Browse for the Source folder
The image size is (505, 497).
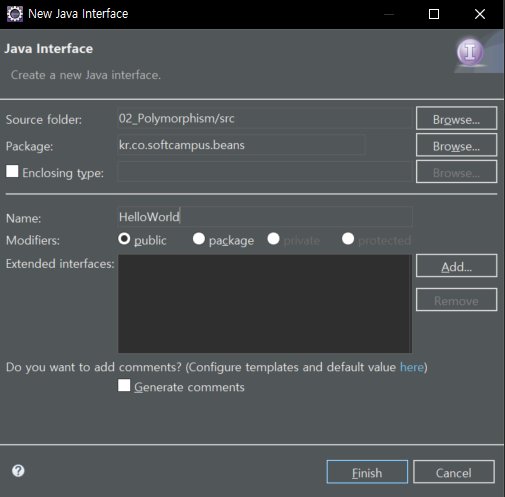click(456, 118)
